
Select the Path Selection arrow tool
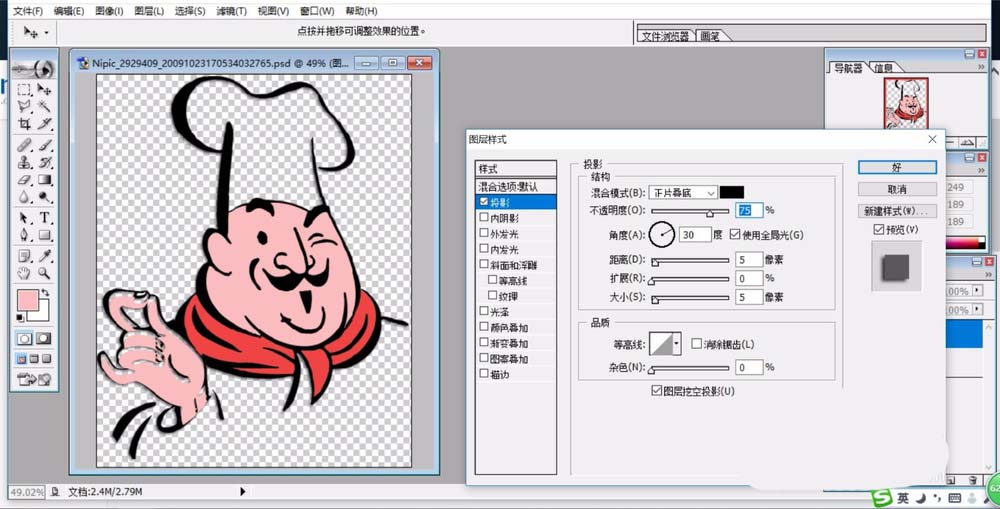(24, 218)
